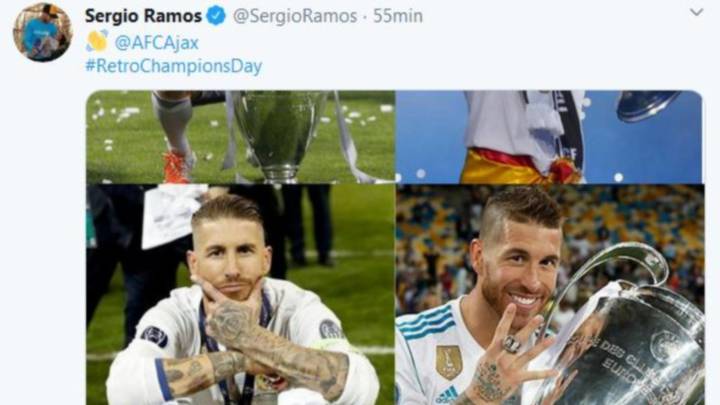Open the tweet options chevron menu
720x405 pixels.
coord(696,12)
